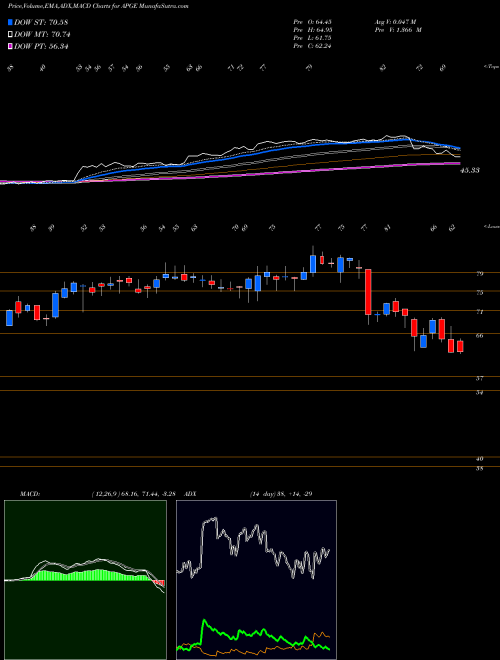
Task: Click the 75 price level label
Action: (x=479, y=292)
